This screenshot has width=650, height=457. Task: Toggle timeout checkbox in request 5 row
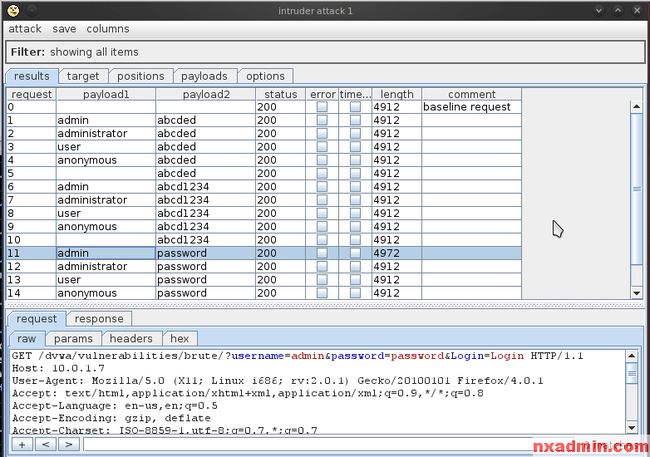click(x=355, y=173)
